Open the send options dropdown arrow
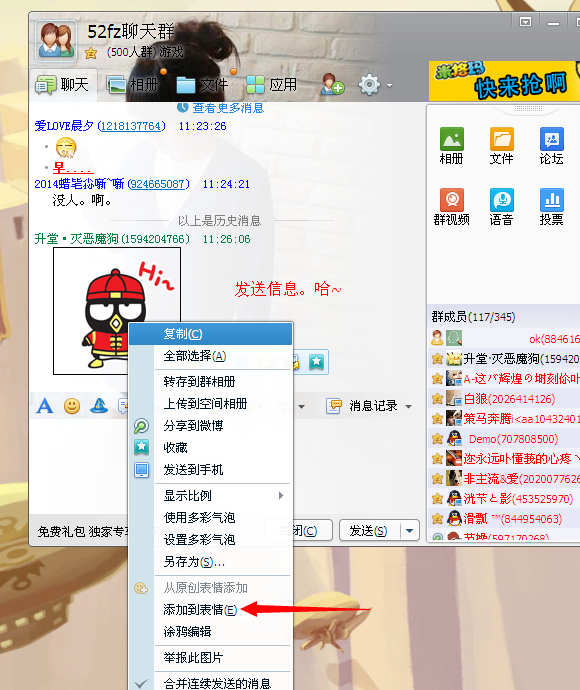This screenshot has width=580, height=690. click(x=410, y=531)
